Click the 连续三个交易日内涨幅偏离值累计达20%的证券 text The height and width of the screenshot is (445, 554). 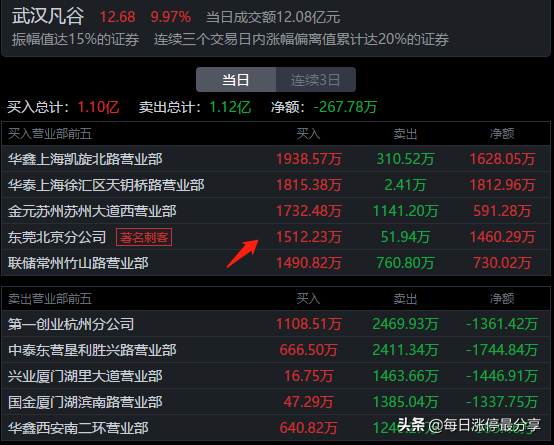pyautogui.click(x=301, y=39)
